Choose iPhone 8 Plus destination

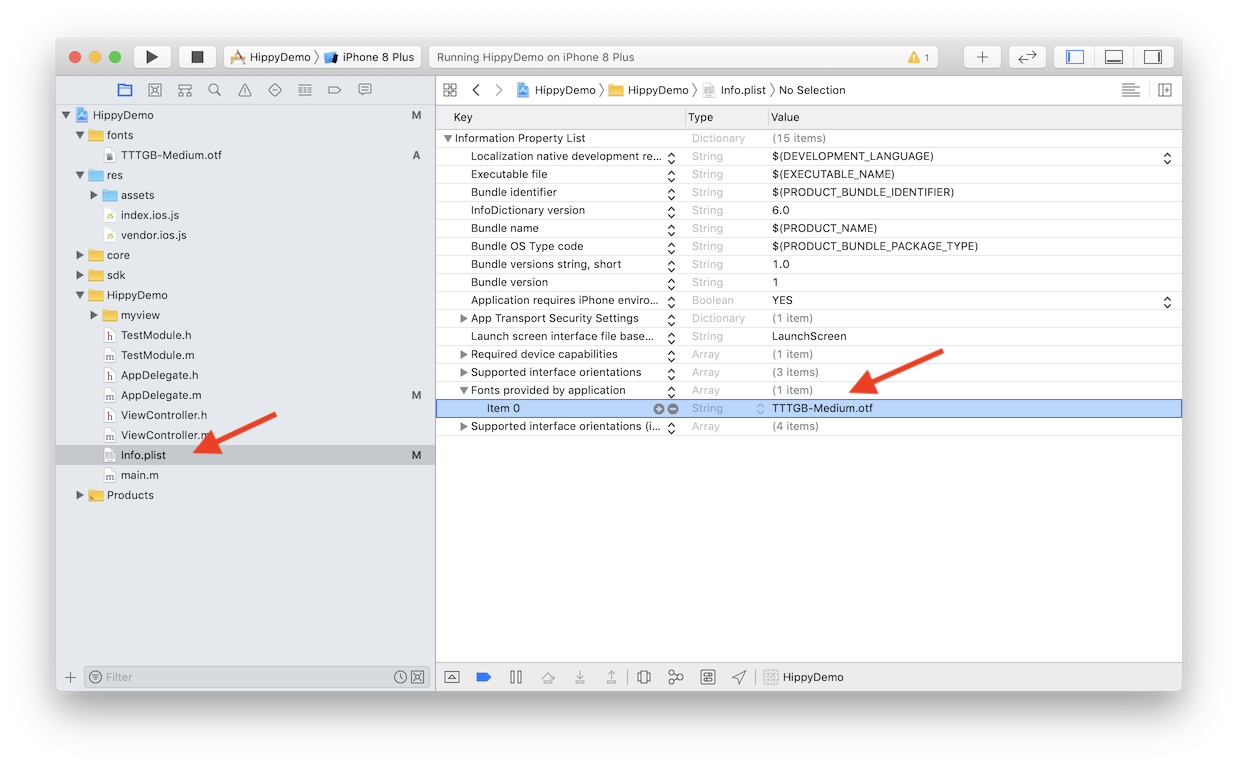click(369, 57)
